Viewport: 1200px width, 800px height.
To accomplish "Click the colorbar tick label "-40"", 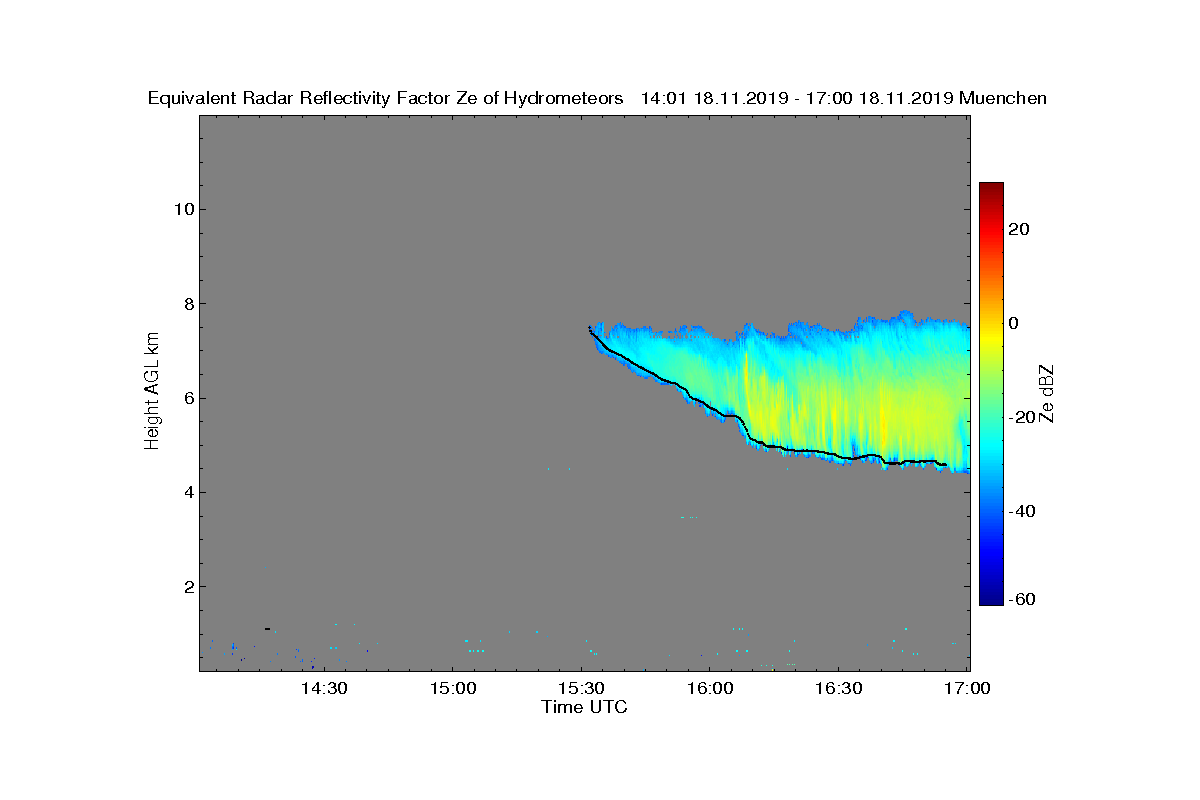I will pos(1023,511).
